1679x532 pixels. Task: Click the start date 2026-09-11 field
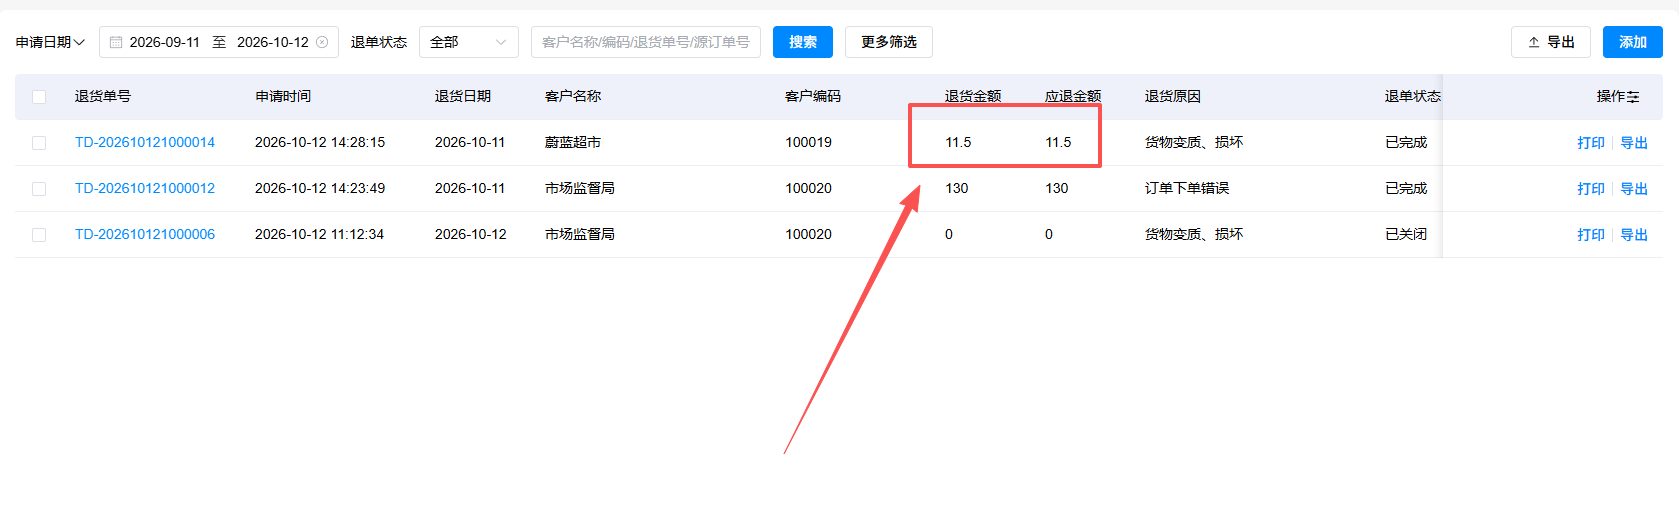165,42
